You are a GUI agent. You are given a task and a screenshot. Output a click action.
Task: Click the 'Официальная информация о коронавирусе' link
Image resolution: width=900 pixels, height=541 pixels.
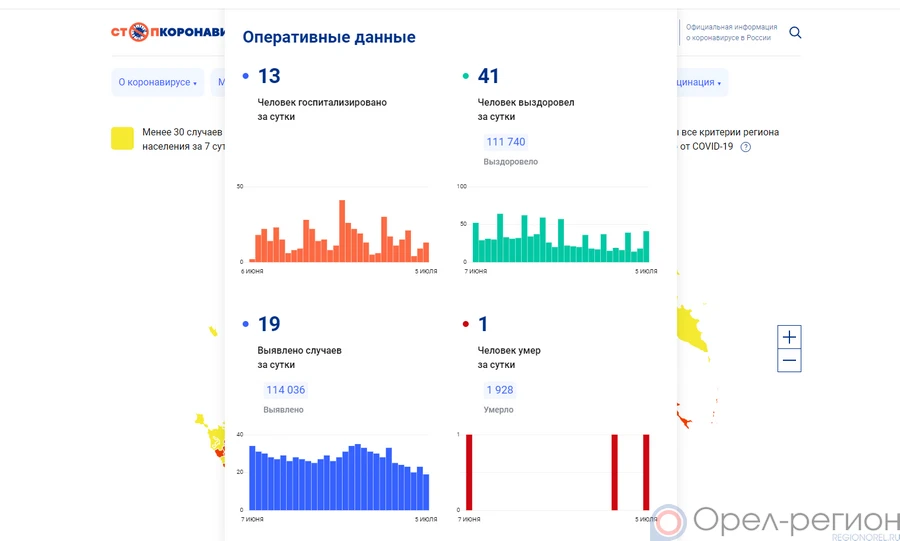(x=728, y=32)
